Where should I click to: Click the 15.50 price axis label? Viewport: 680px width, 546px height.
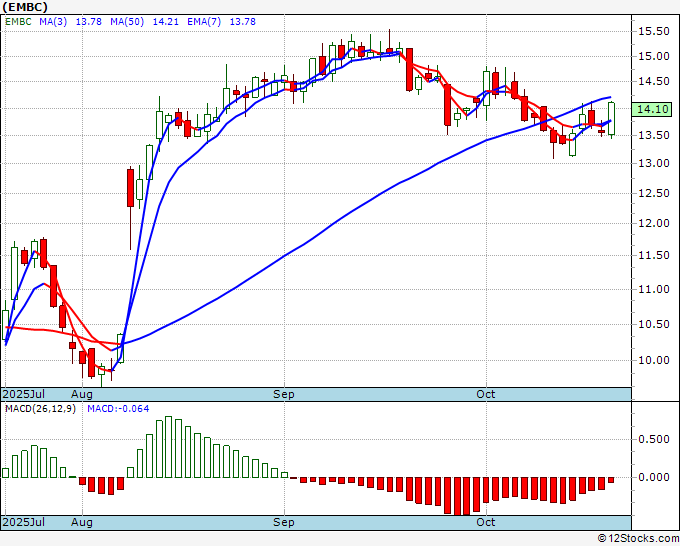click(x=654, y=31)
